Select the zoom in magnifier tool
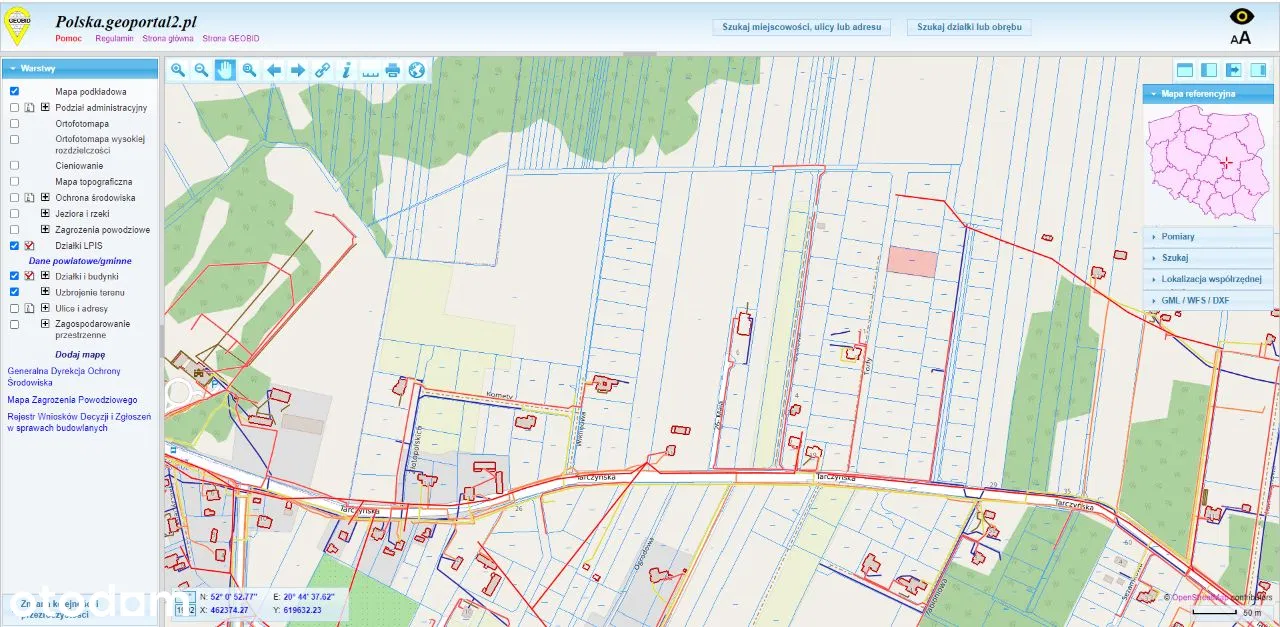This screenshot has width=1280, height=627. tap(178, 70)
